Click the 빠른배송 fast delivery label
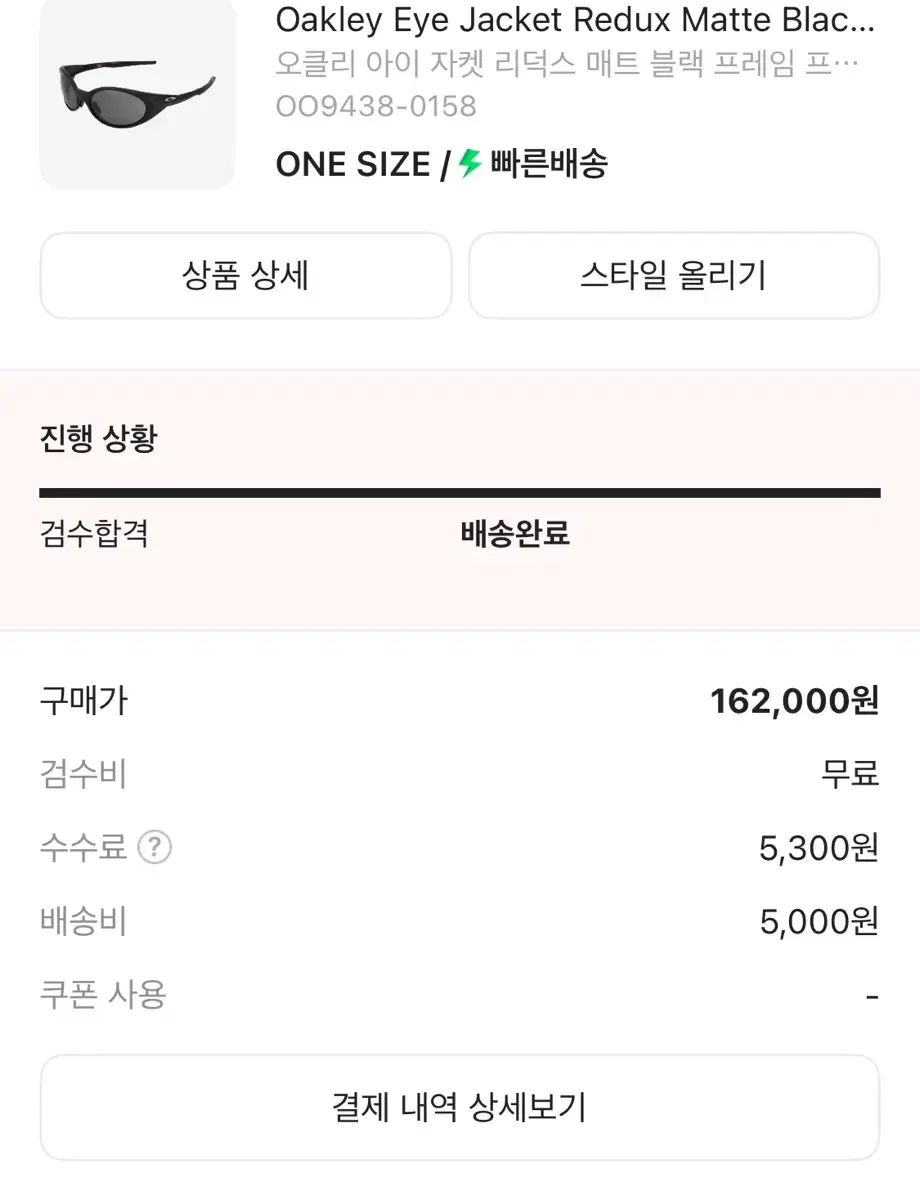920x1200 pixels. coord(549,163)
